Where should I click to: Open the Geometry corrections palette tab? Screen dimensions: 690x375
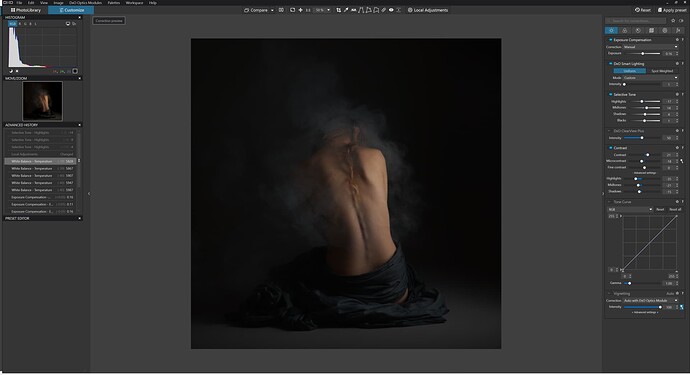[651, 30]
